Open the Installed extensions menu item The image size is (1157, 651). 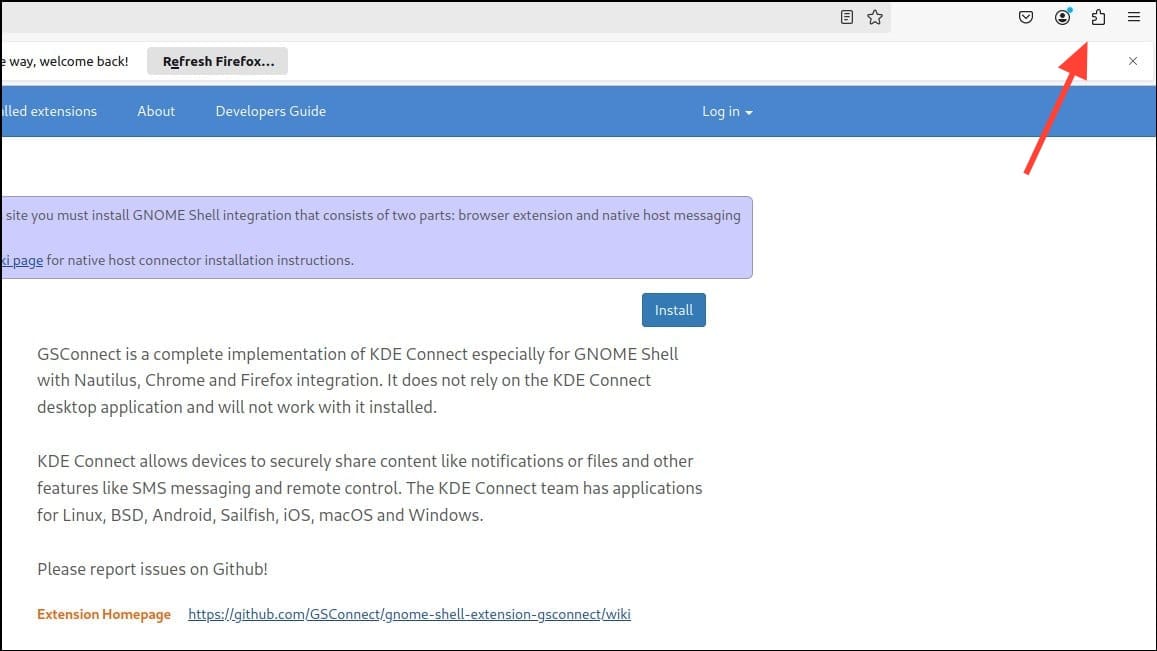click(49, 111)
